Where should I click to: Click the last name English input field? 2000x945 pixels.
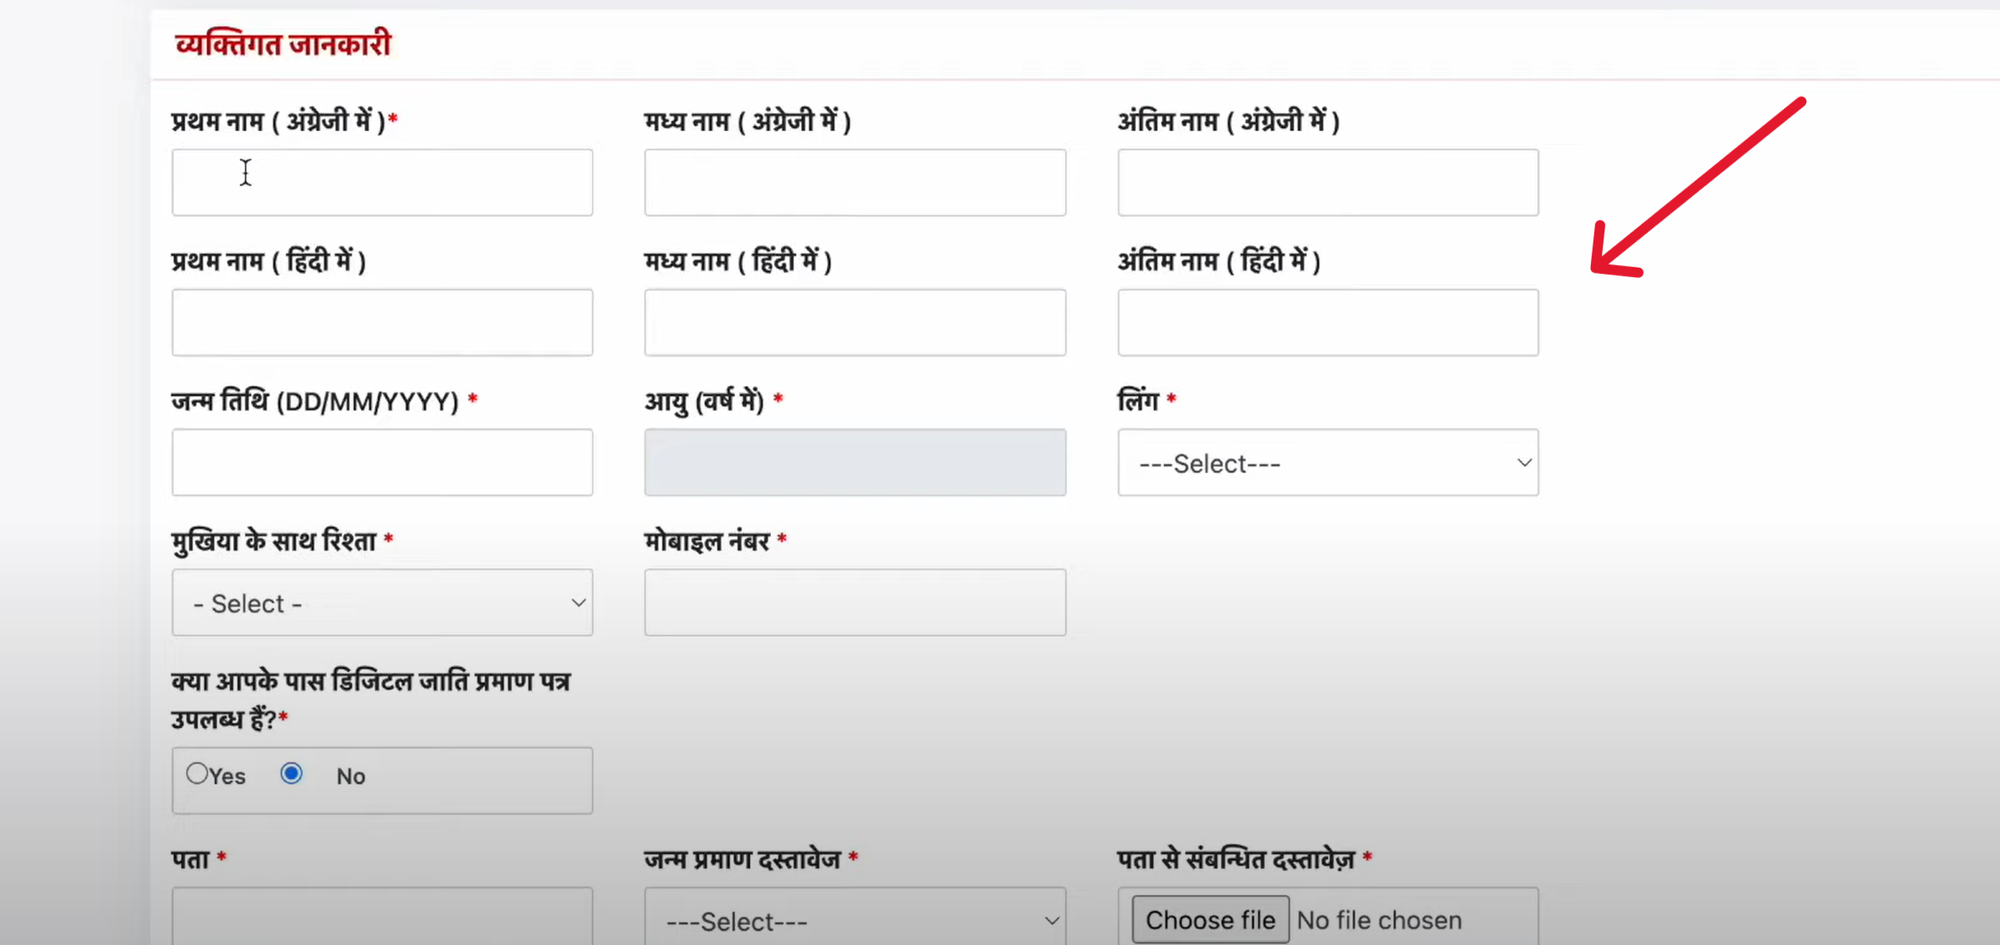tap(1327, 182)
